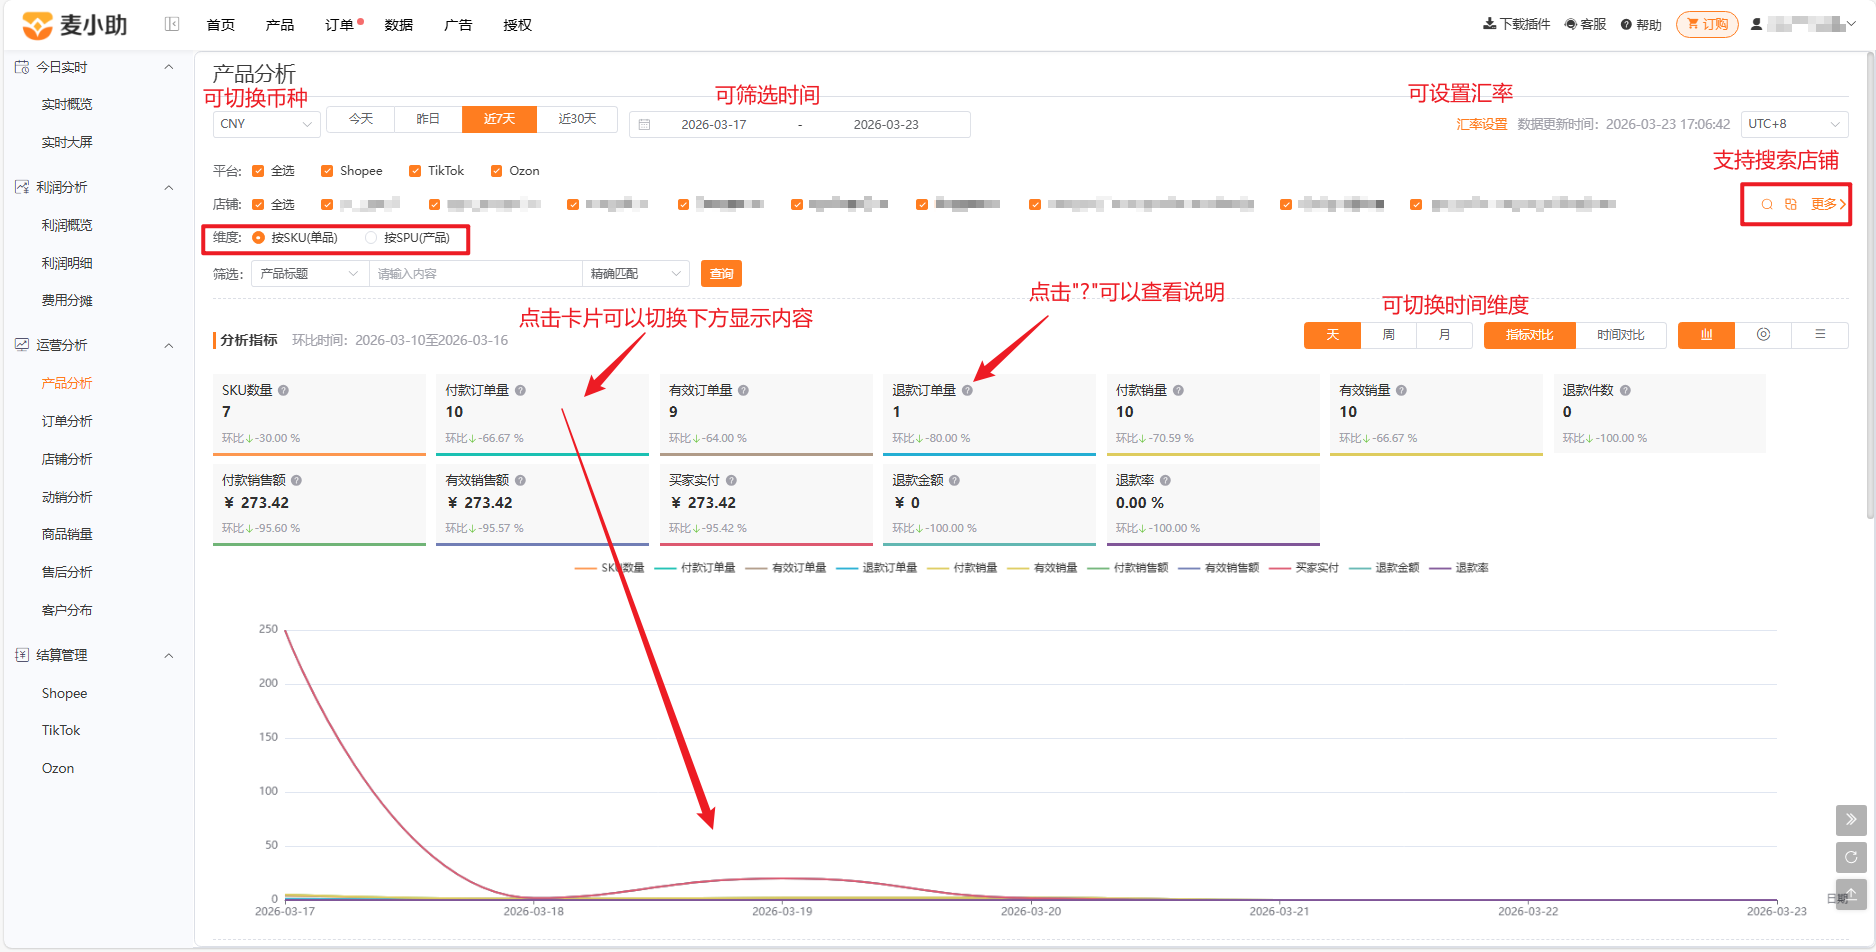
Task: Click the orange 查询 button
Action: (x=721, y=274)
